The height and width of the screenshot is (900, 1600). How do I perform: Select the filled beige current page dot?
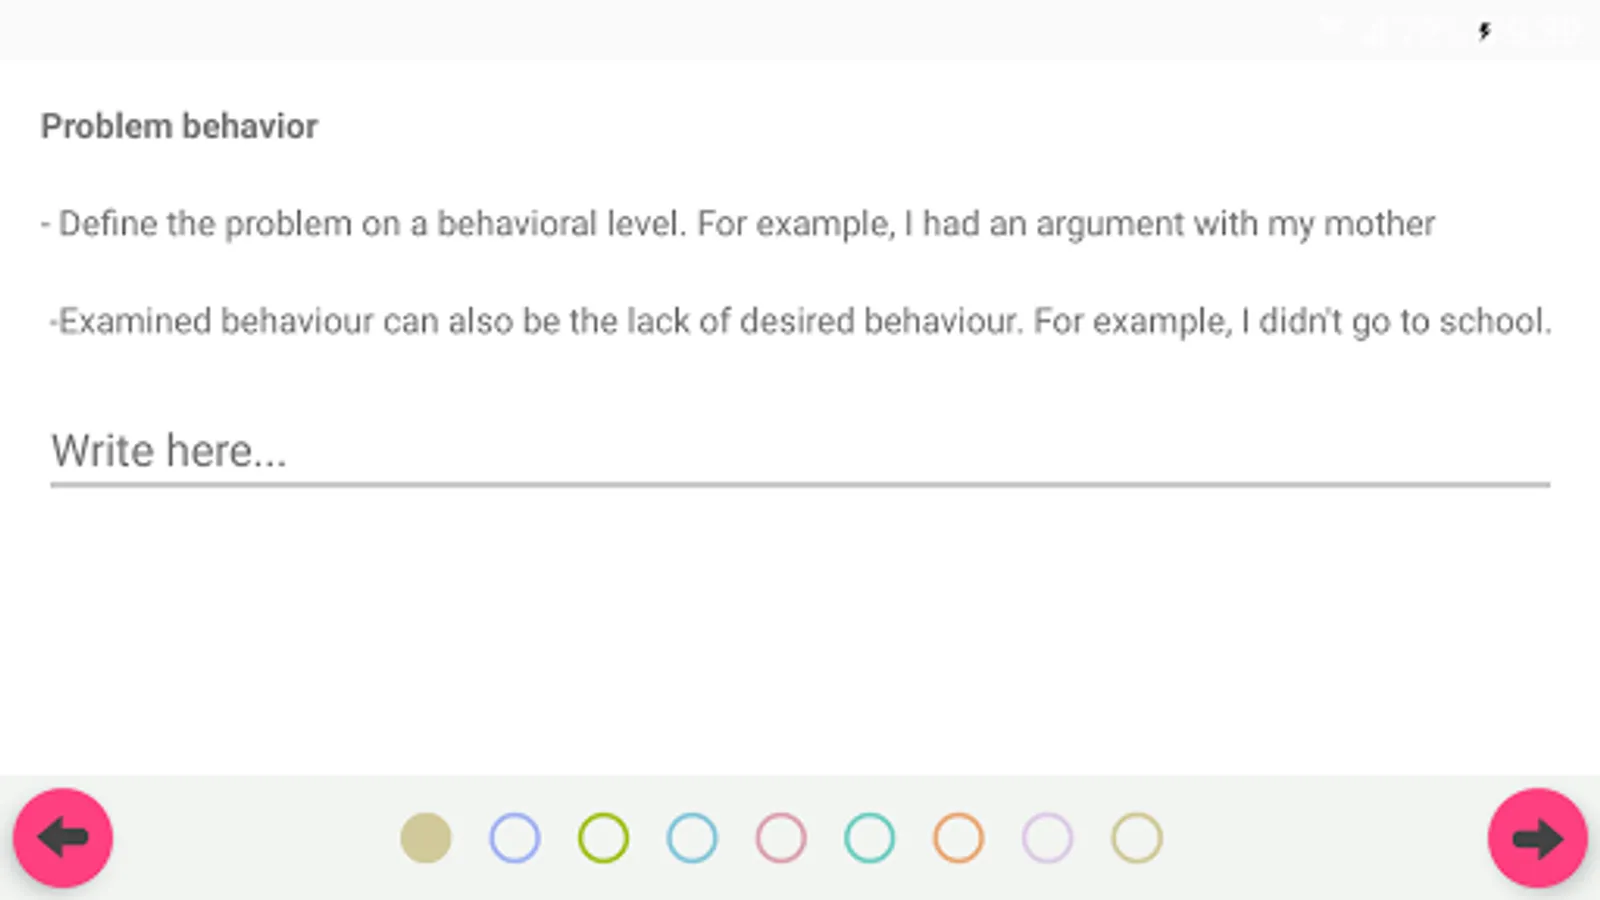[x=427, y=838]
